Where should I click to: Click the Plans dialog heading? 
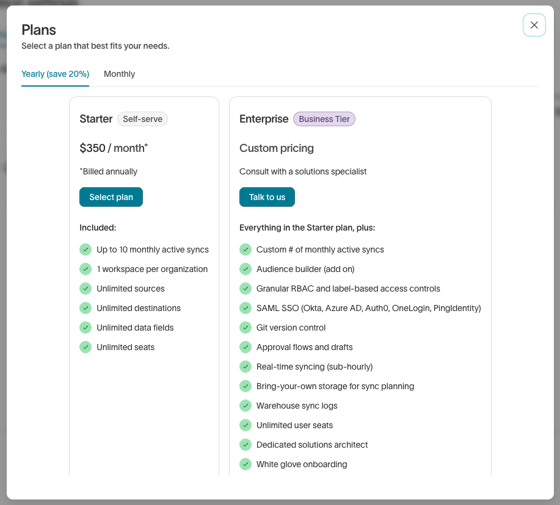(39, 30)
